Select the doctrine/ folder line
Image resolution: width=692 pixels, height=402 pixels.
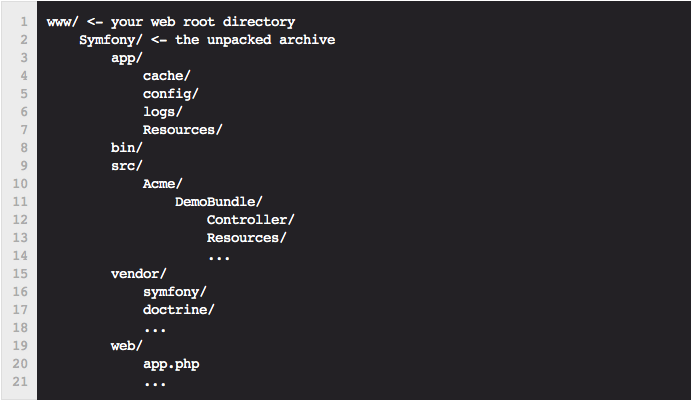178,310
